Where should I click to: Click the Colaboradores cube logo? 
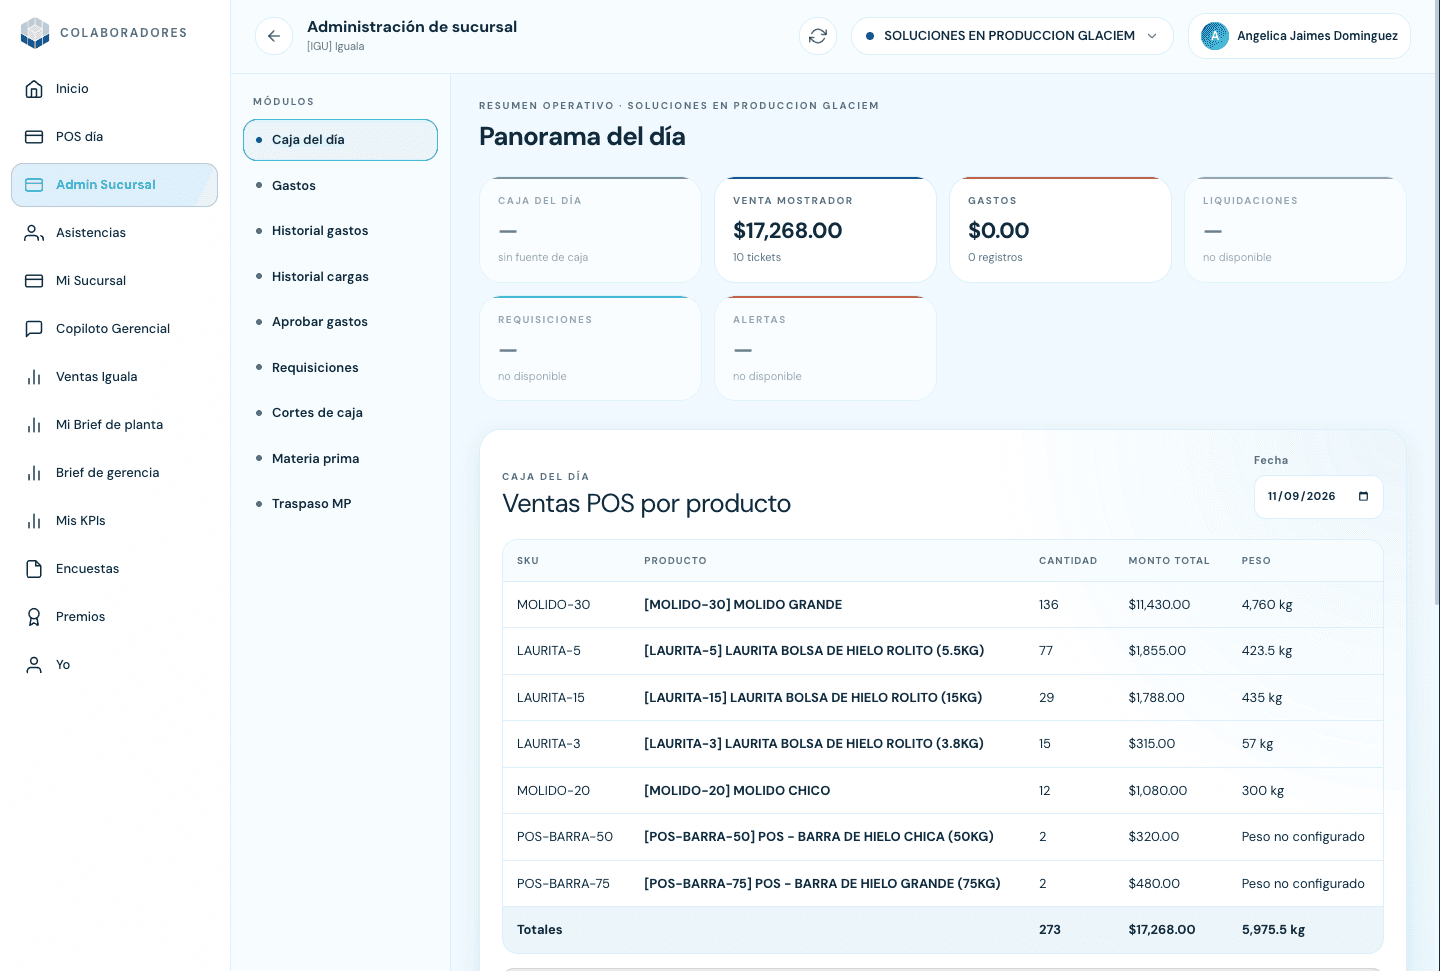click(x=35, y=33)
